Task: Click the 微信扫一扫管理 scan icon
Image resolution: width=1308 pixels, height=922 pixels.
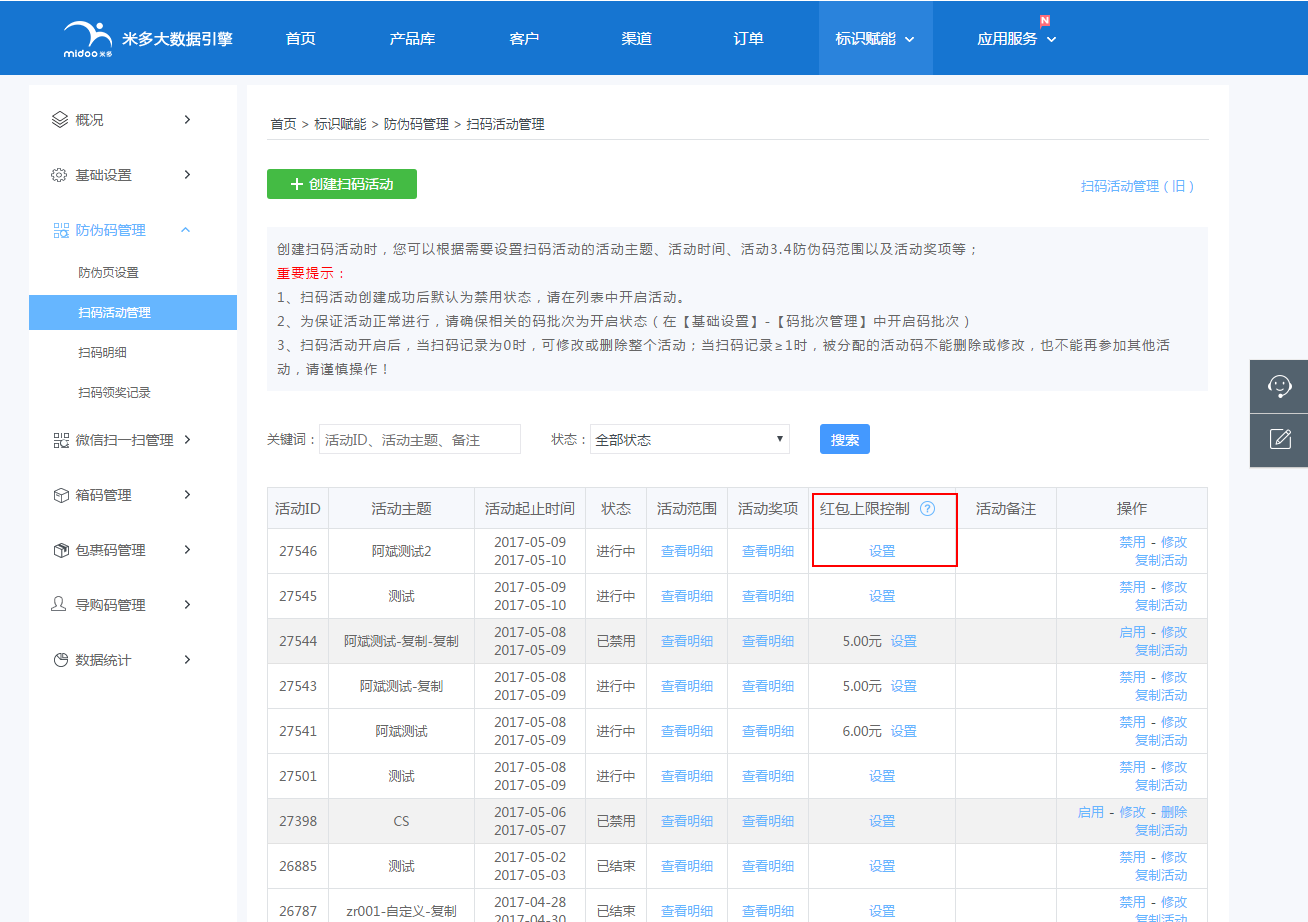Action: click(x=60, y=440)
